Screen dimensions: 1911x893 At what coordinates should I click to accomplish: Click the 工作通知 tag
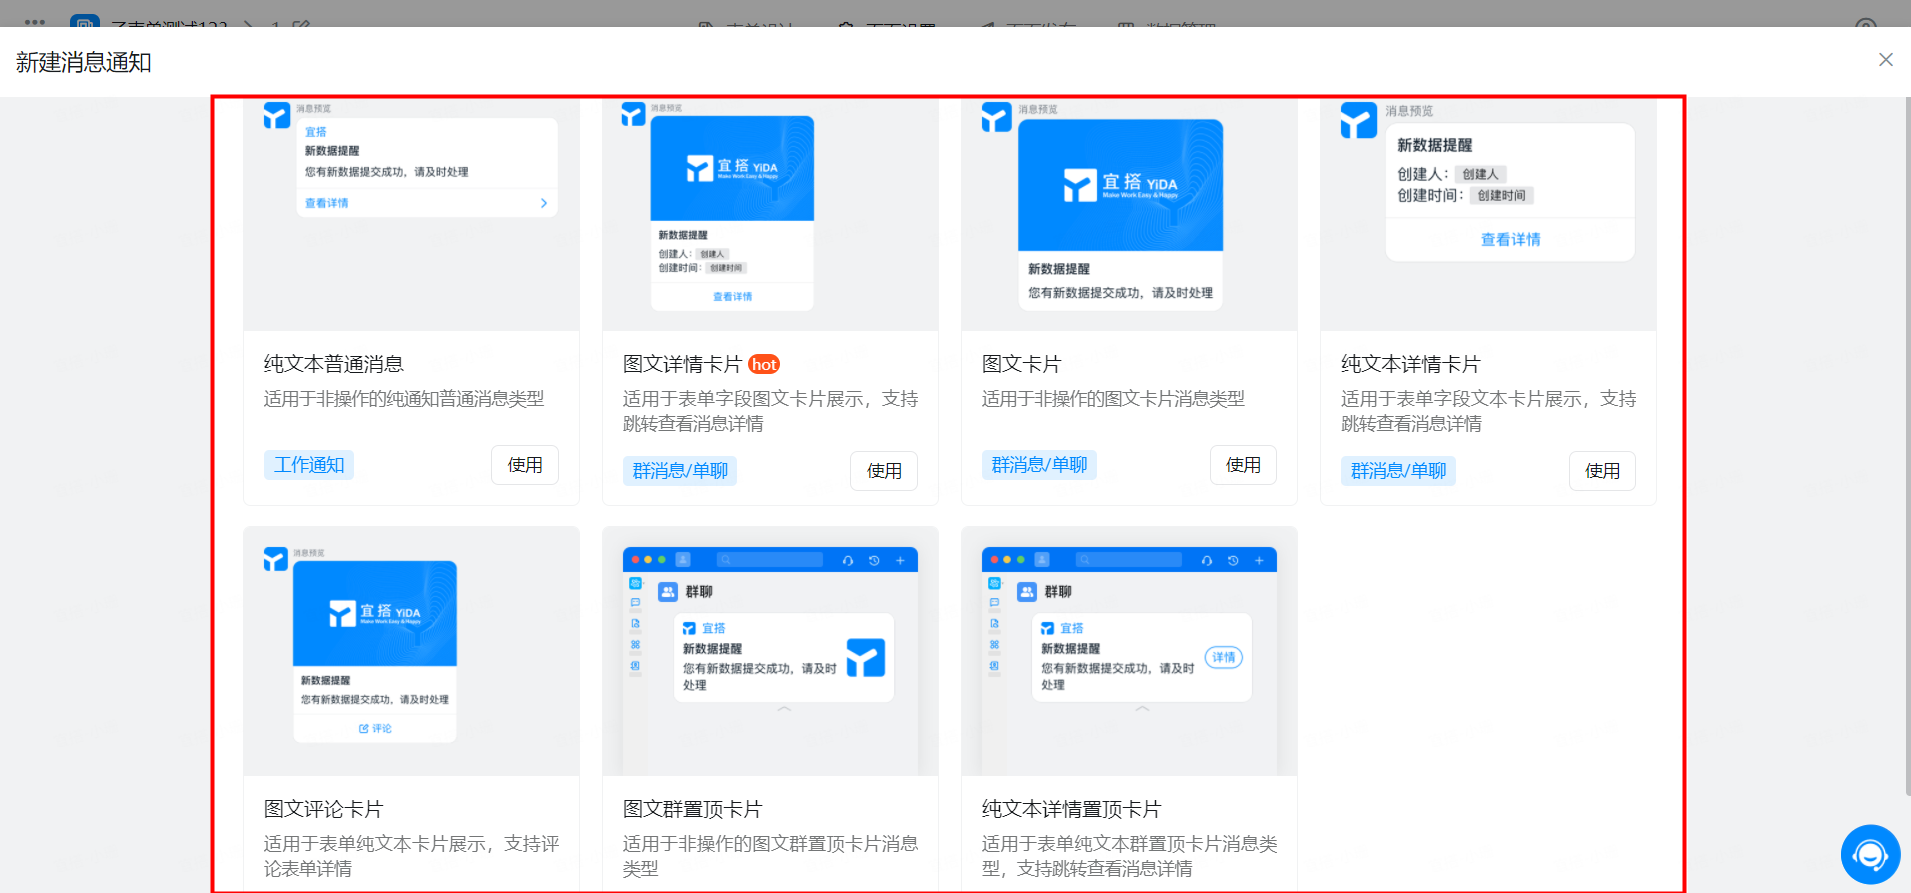[x=309, y=465]
